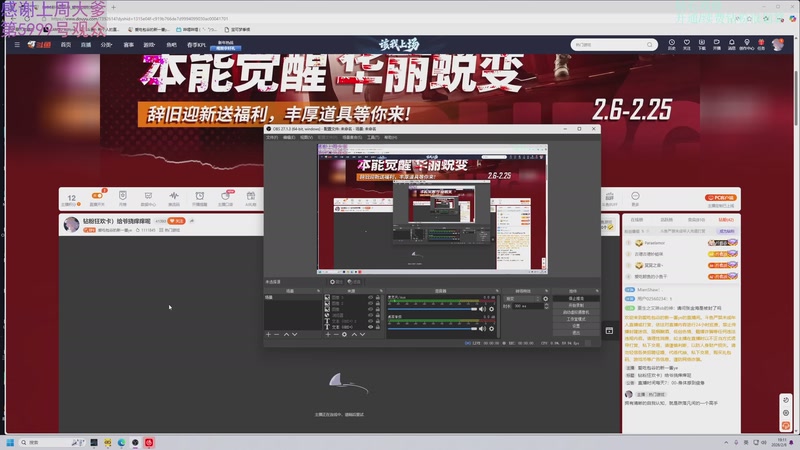Toggle visibility eye of last 文本 source
Viewport: 800px width, 450px height.
[370, 327]
